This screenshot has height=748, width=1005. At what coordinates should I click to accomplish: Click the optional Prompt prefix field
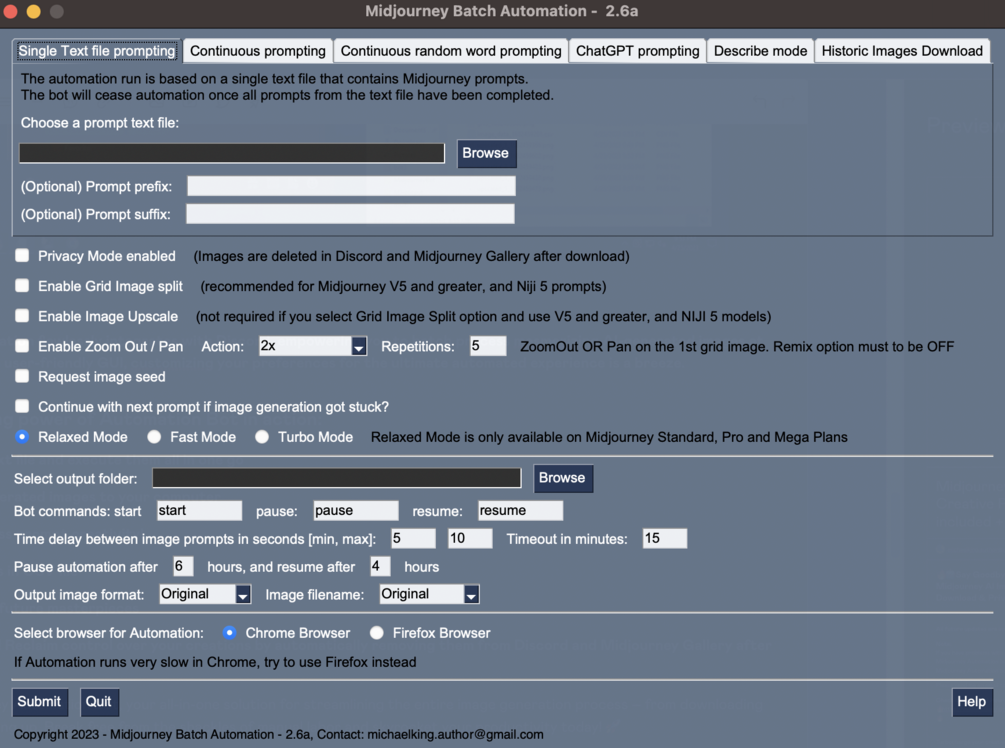tap(351, 186)
